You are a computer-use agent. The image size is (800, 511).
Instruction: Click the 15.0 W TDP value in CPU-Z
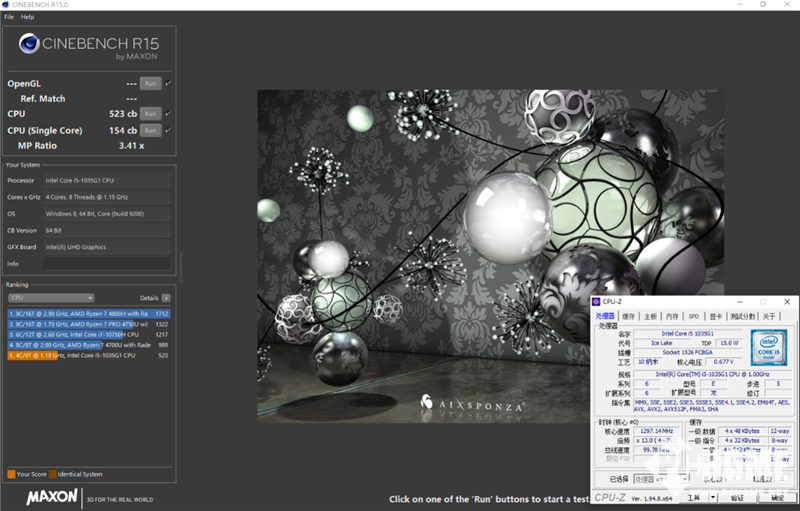729,343
